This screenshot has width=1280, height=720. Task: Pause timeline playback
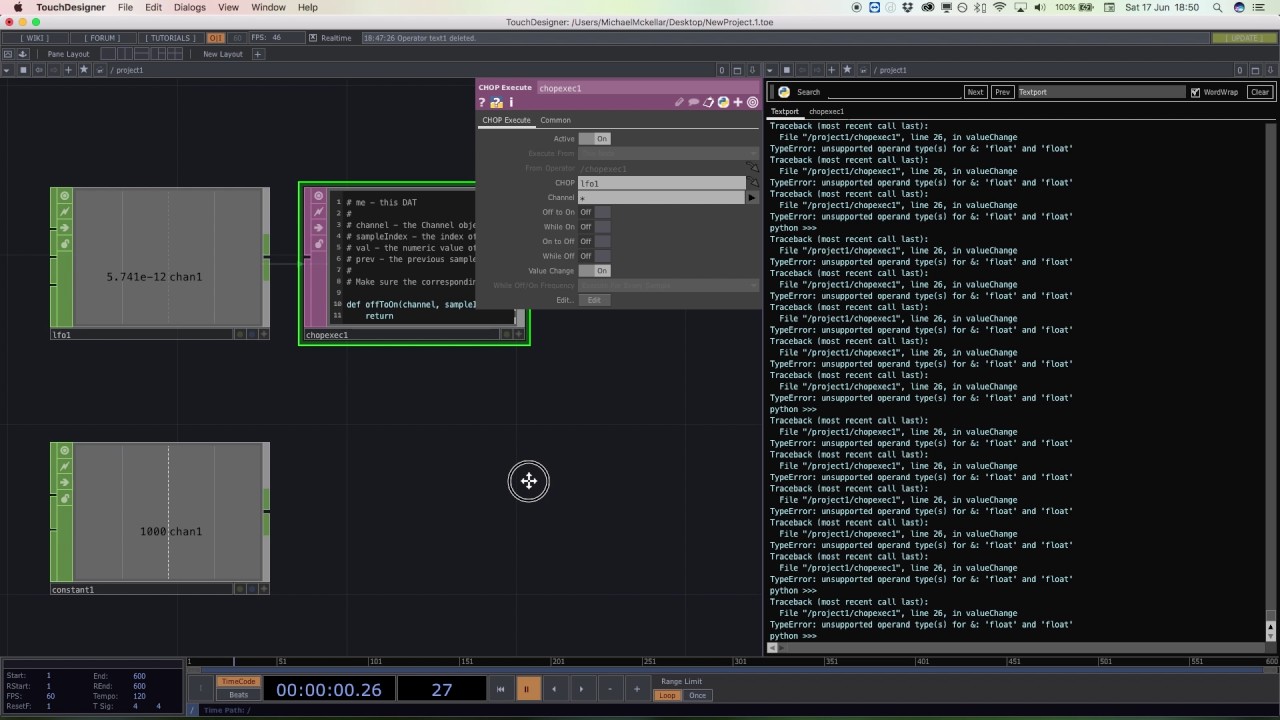(x=526, y=689)
